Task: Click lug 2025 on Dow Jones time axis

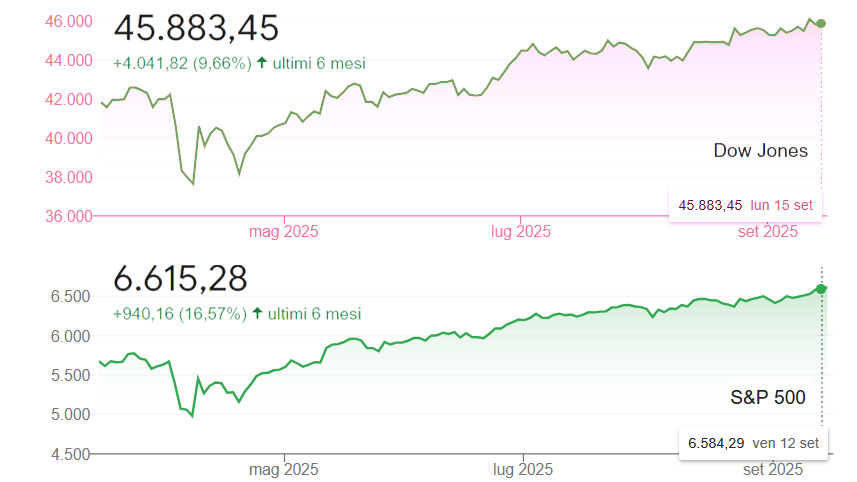Action: [521, 232]
